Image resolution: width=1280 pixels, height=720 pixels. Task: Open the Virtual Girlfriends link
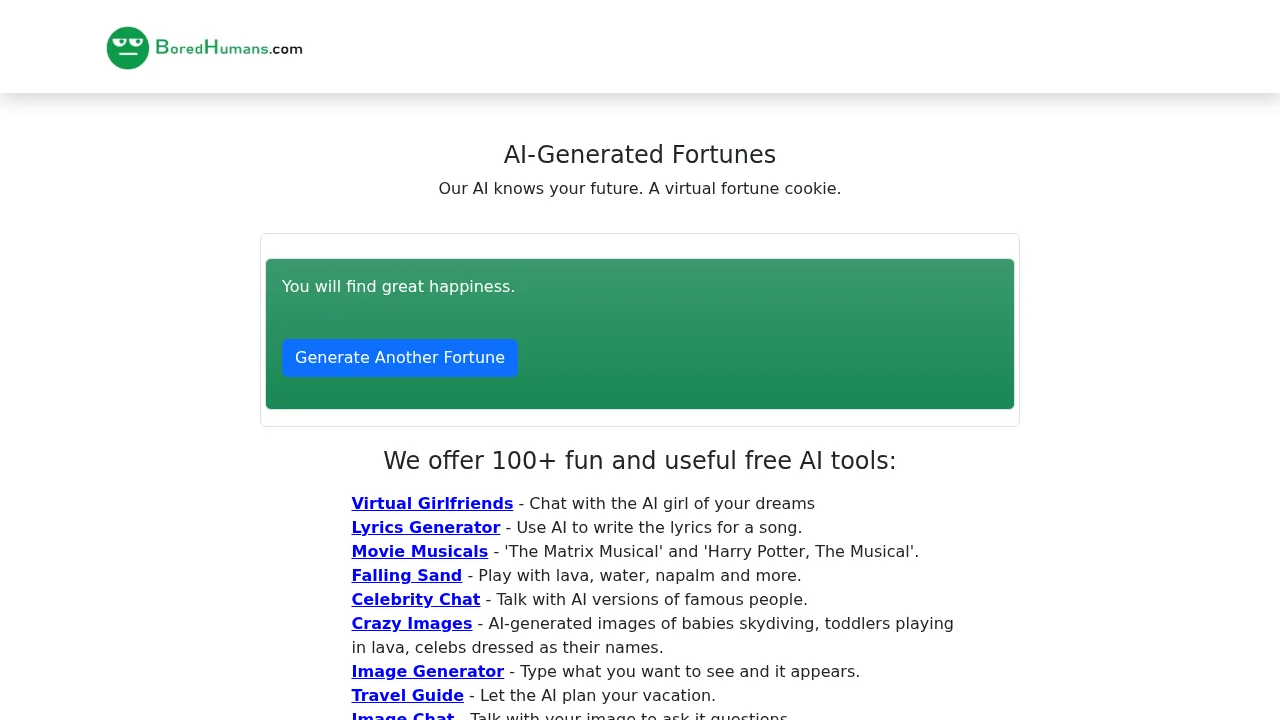click(432, 503)
